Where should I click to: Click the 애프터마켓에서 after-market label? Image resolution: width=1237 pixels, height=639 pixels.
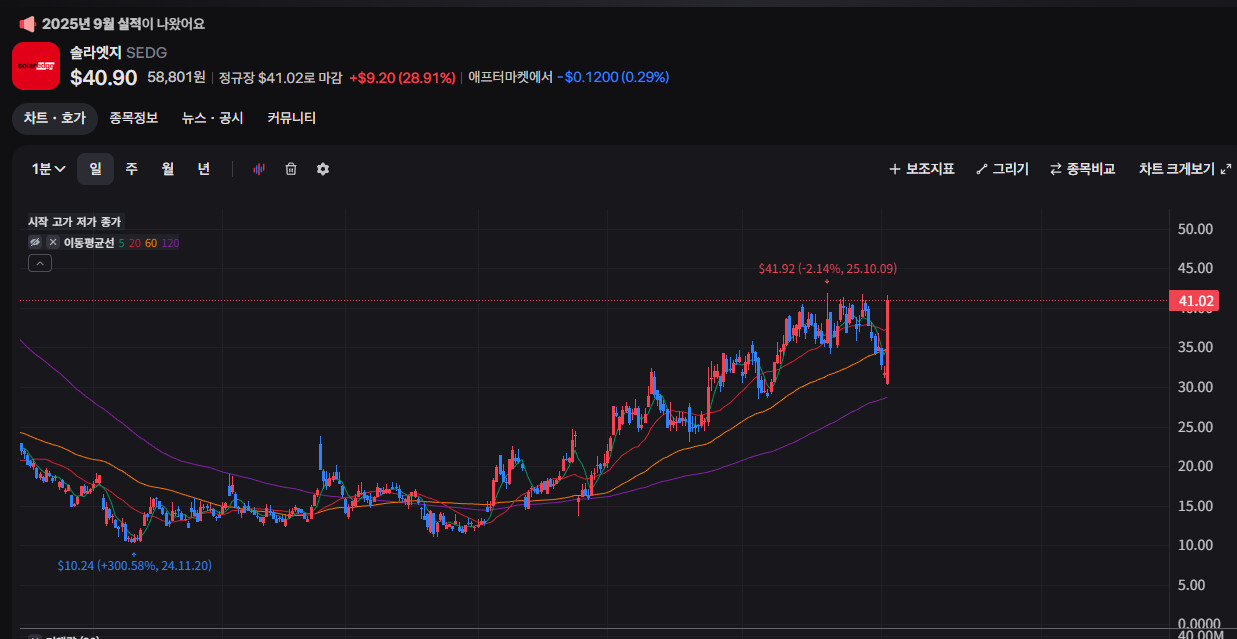(x=510, y=77)
